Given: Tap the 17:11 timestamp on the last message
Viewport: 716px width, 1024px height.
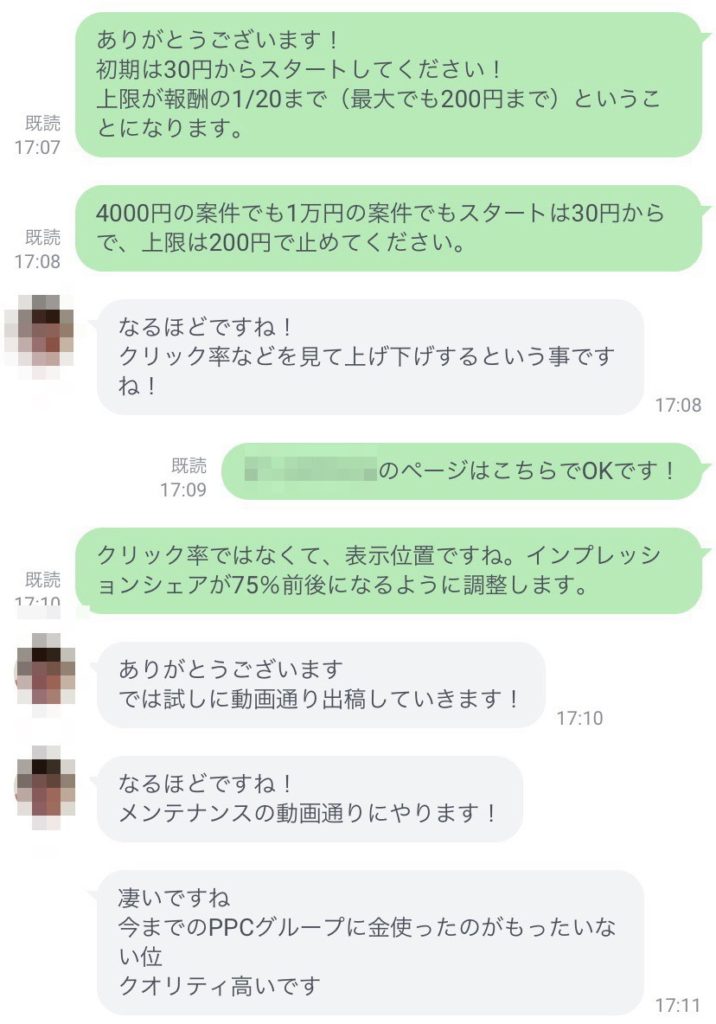Looking at the screenshot, I should pos(678,1004).
